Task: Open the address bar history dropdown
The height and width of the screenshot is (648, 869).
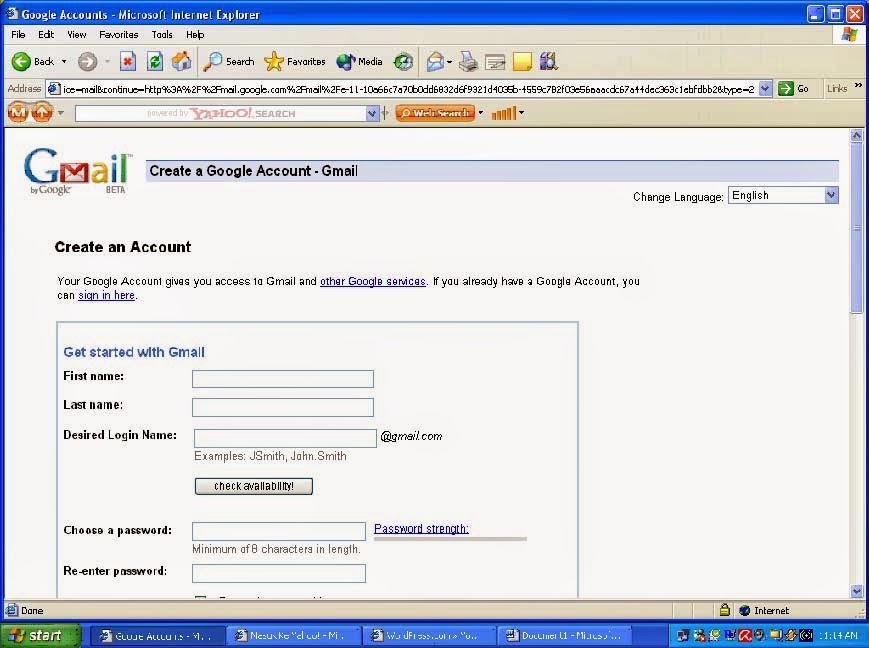Action: [765, 89]
